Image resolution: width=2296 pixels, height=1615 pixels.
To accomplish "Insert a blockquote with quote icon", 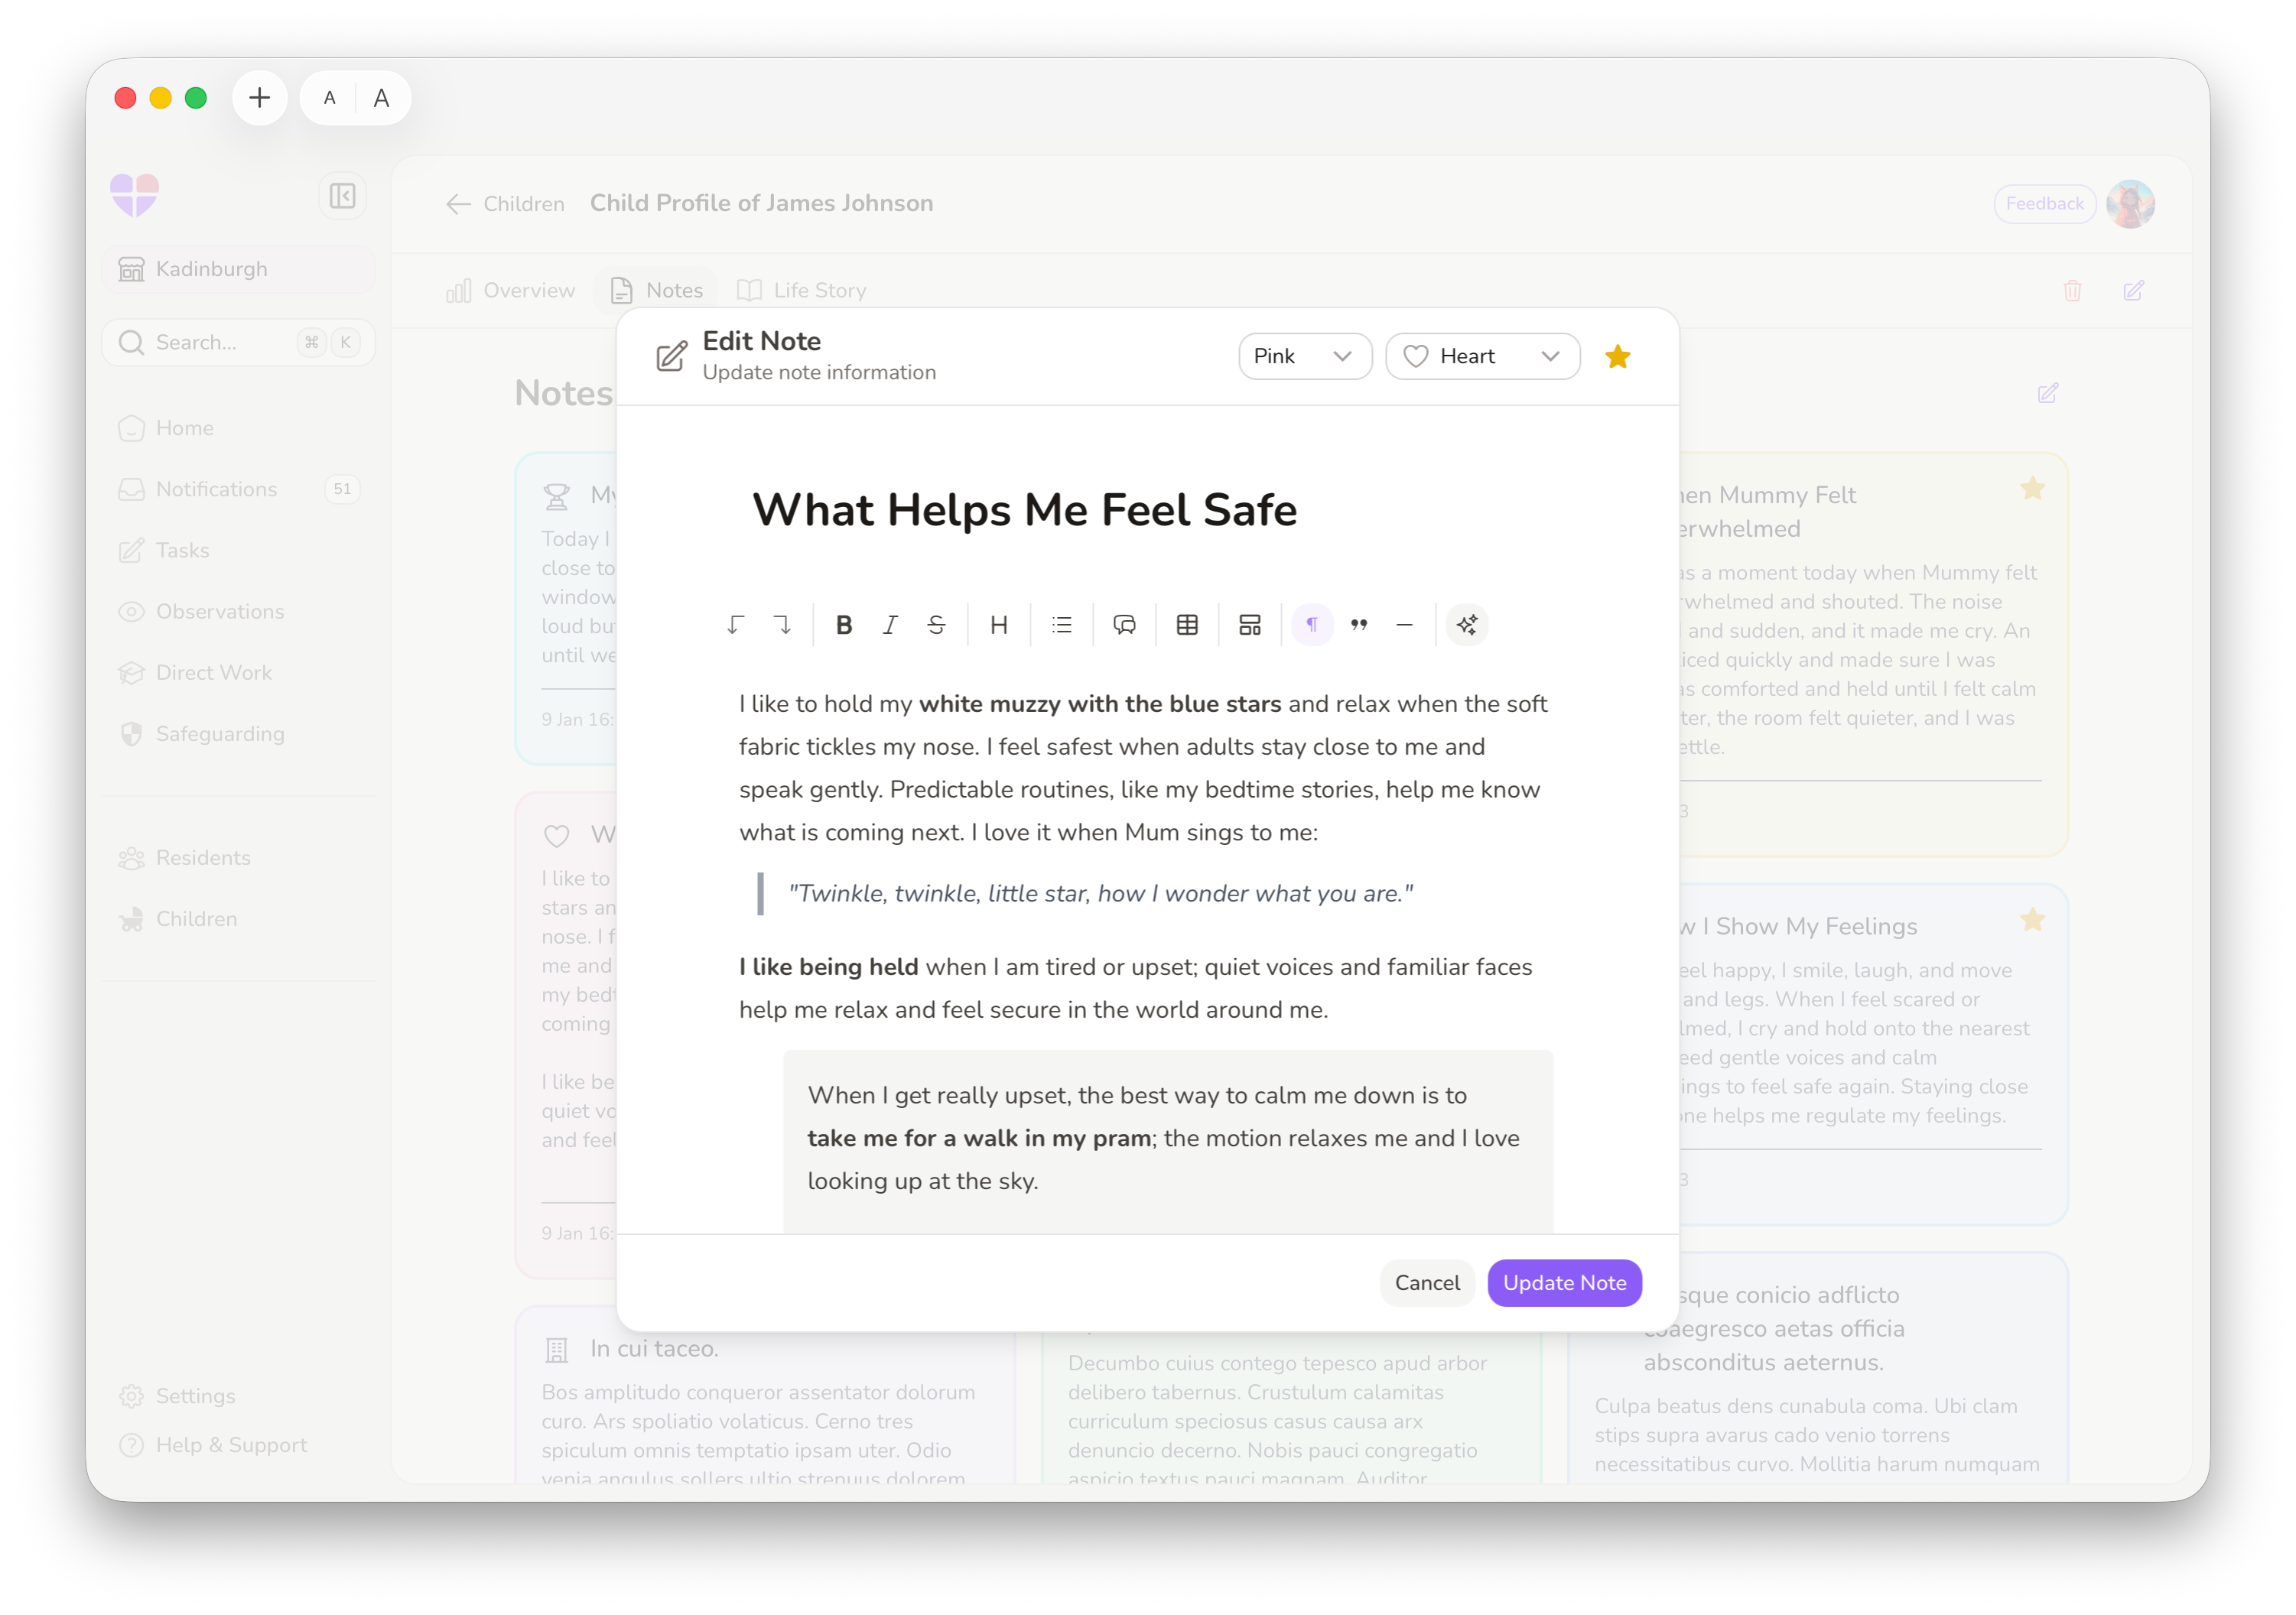I will point(1358,625).
